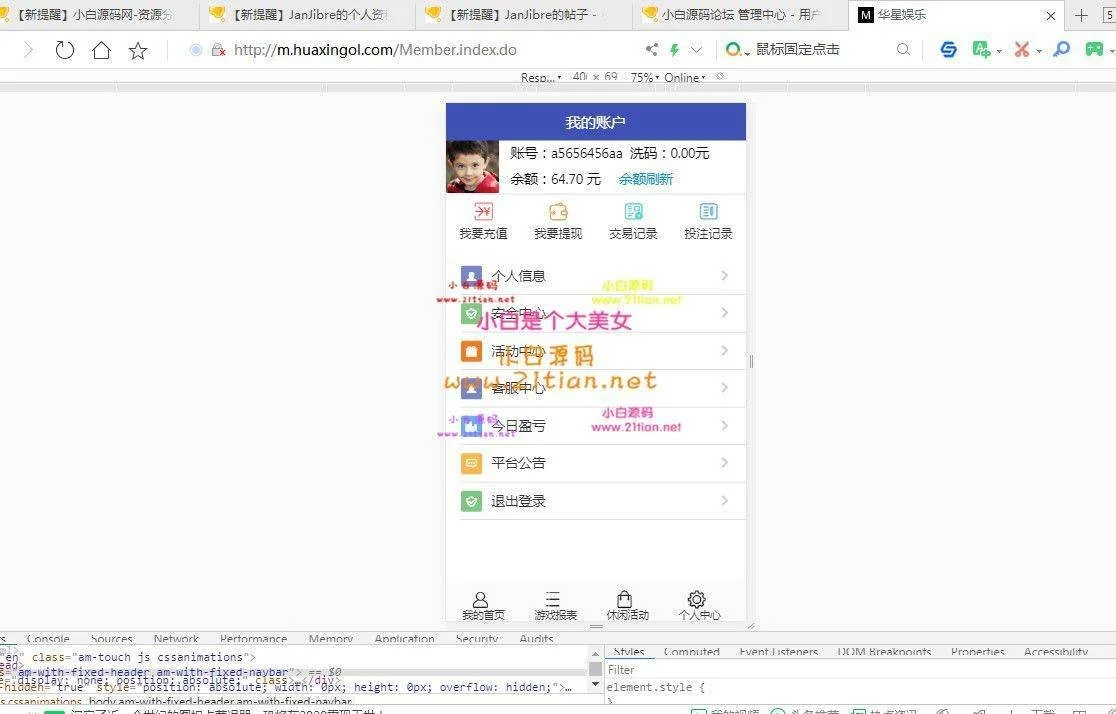Bookmark page with the star icon
This screenshot has width=1116, height=714.
(x=138, y=50)
